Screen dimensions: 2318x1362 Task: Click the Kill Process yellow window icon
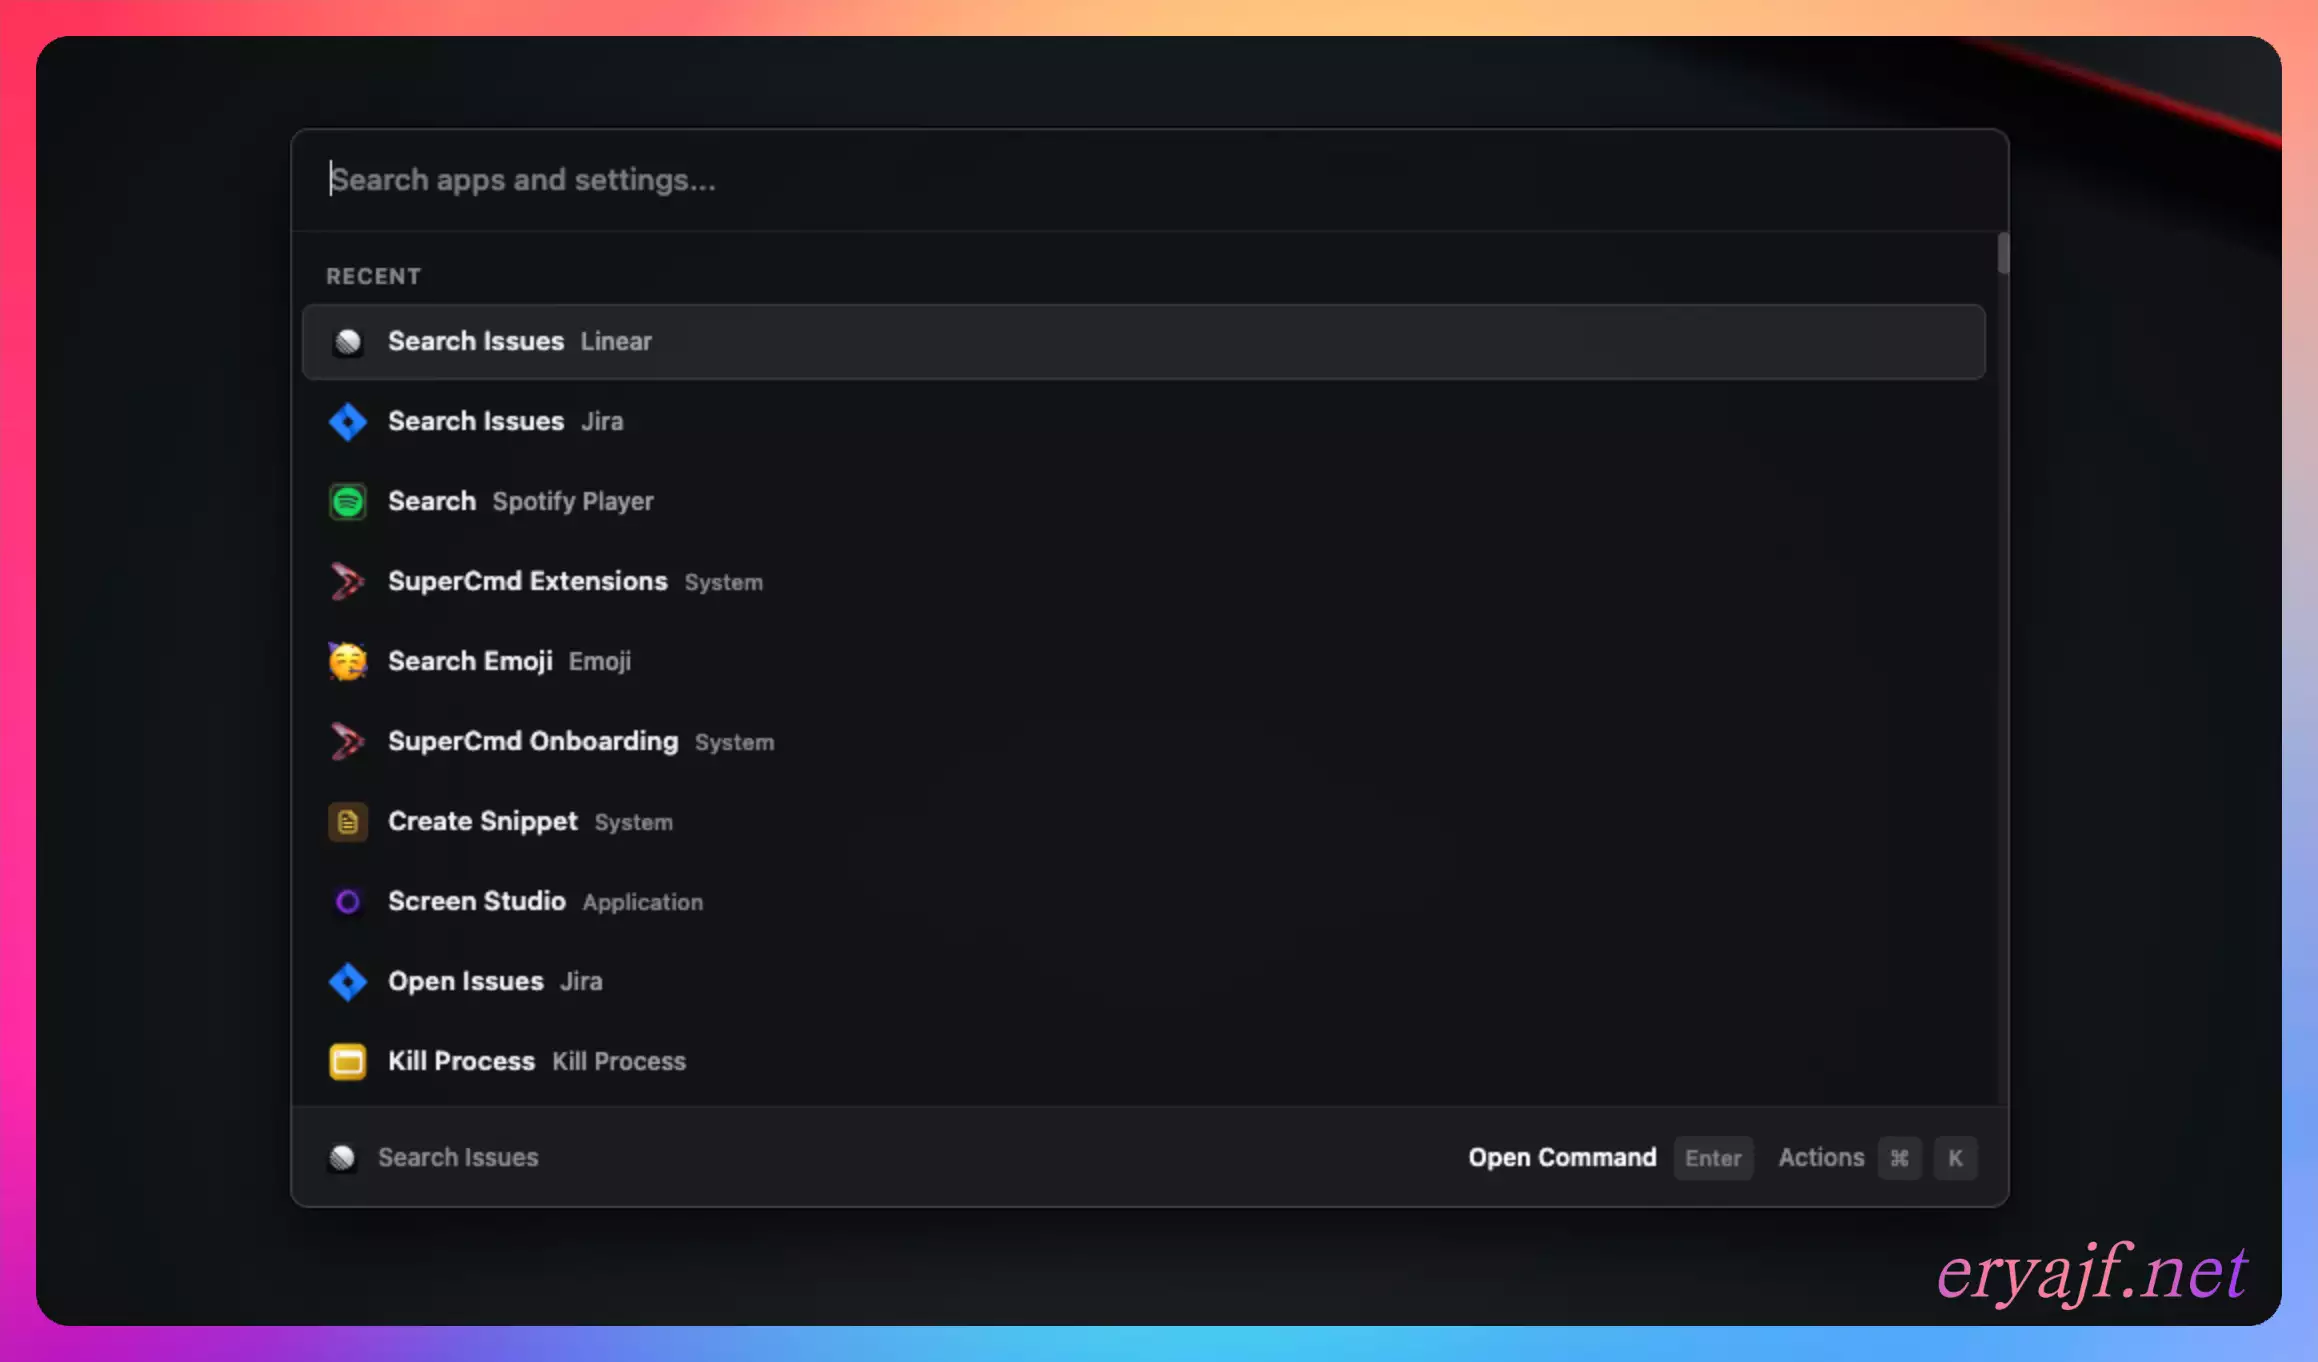click(348, 1062)
